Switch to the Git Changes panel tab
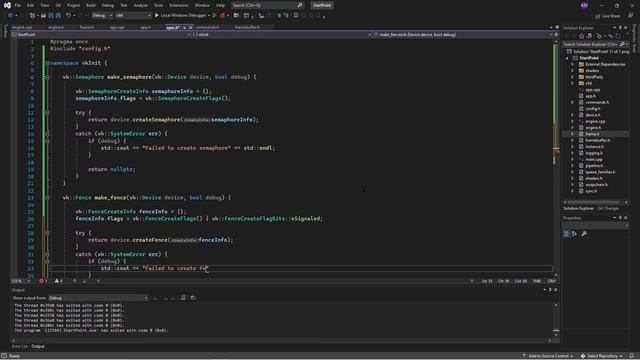640x360 pixels. coord(608,209)
